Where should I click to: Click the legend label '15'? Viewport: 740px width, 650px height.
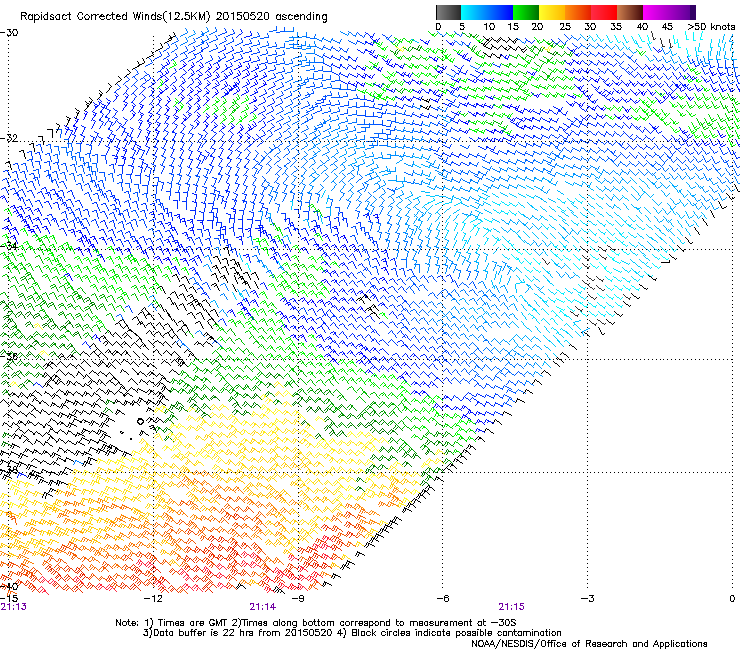pyautogui.click(x=513, y=26)
